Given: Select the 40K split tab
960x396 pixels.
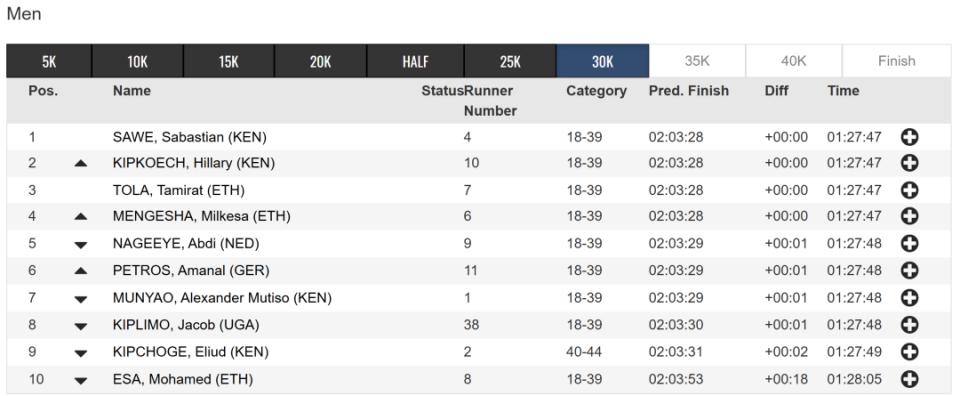Looking at the screenshot, I should [793, 61].
